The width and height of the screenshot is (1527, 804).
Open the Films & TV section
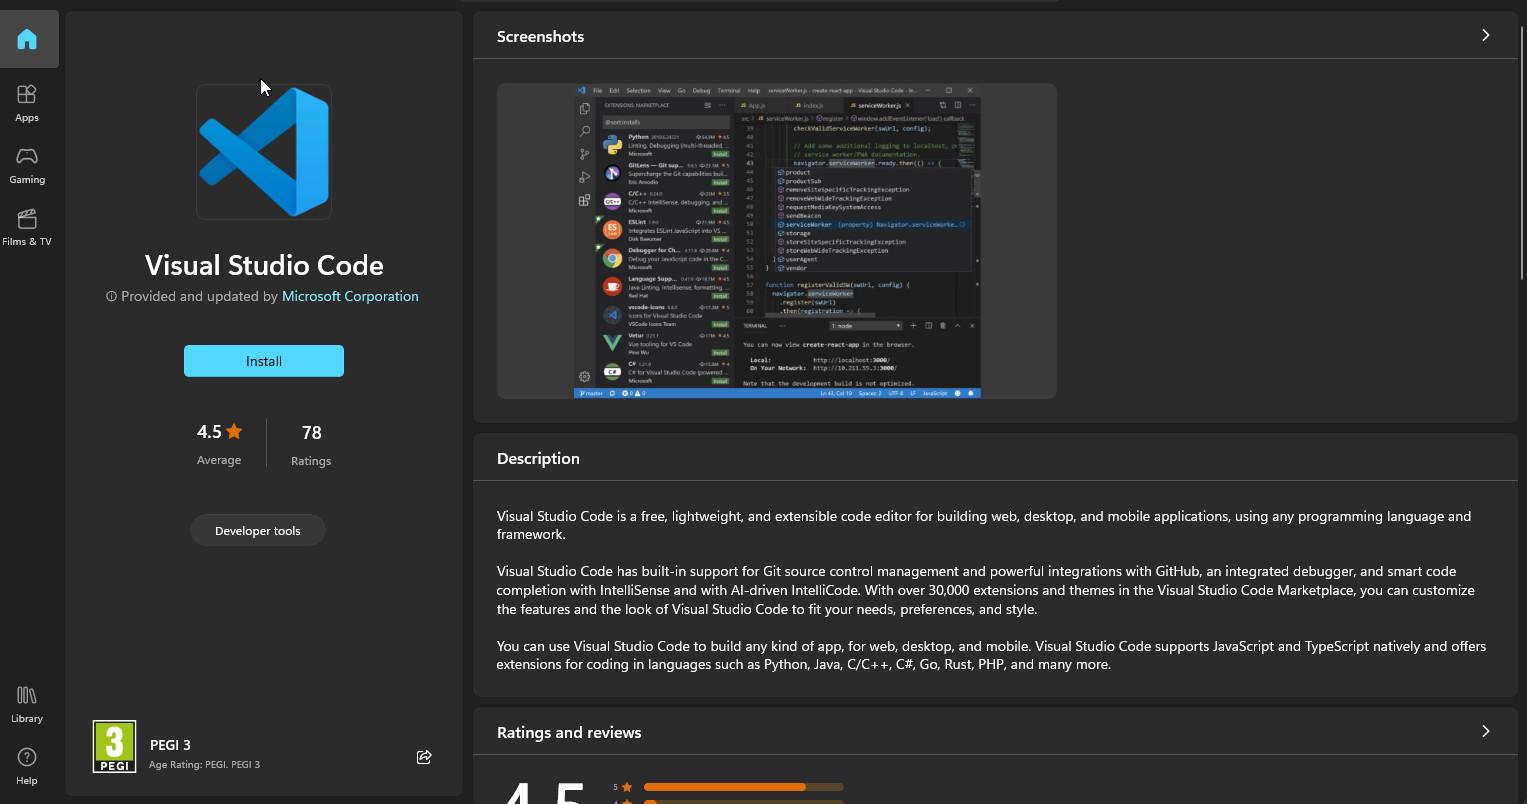pyautogui.click(x=27, y=227)
